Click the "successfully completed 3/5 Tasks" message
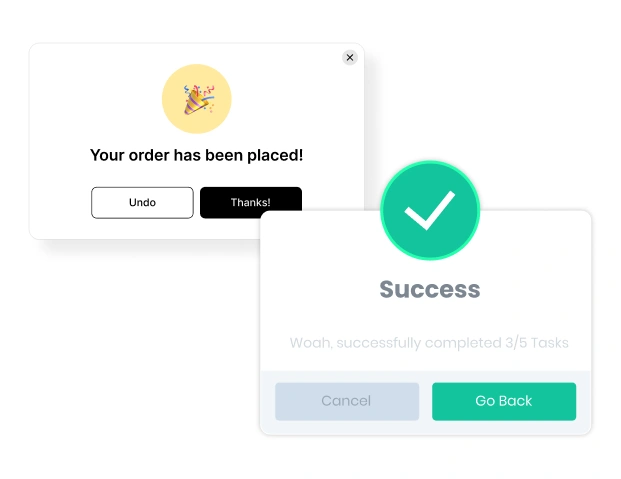This screenshot has width=621, height=479. [429, 343]
